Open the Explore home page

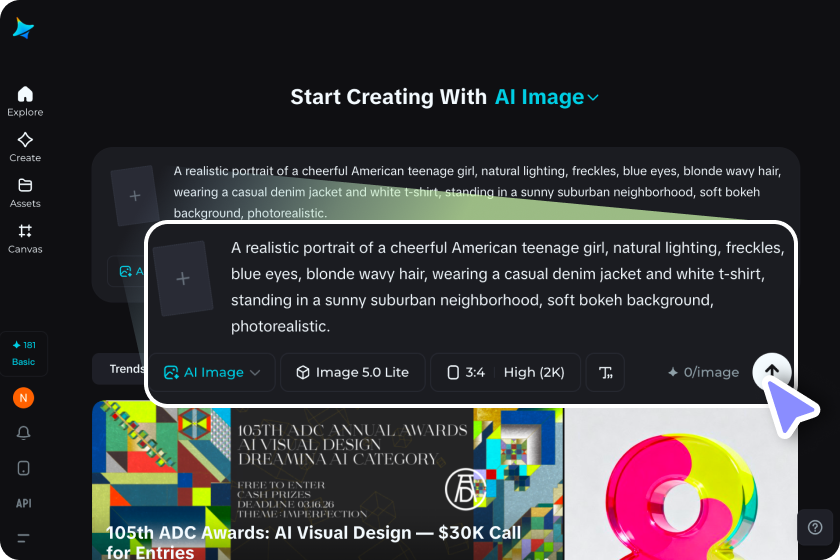(25, 101)
